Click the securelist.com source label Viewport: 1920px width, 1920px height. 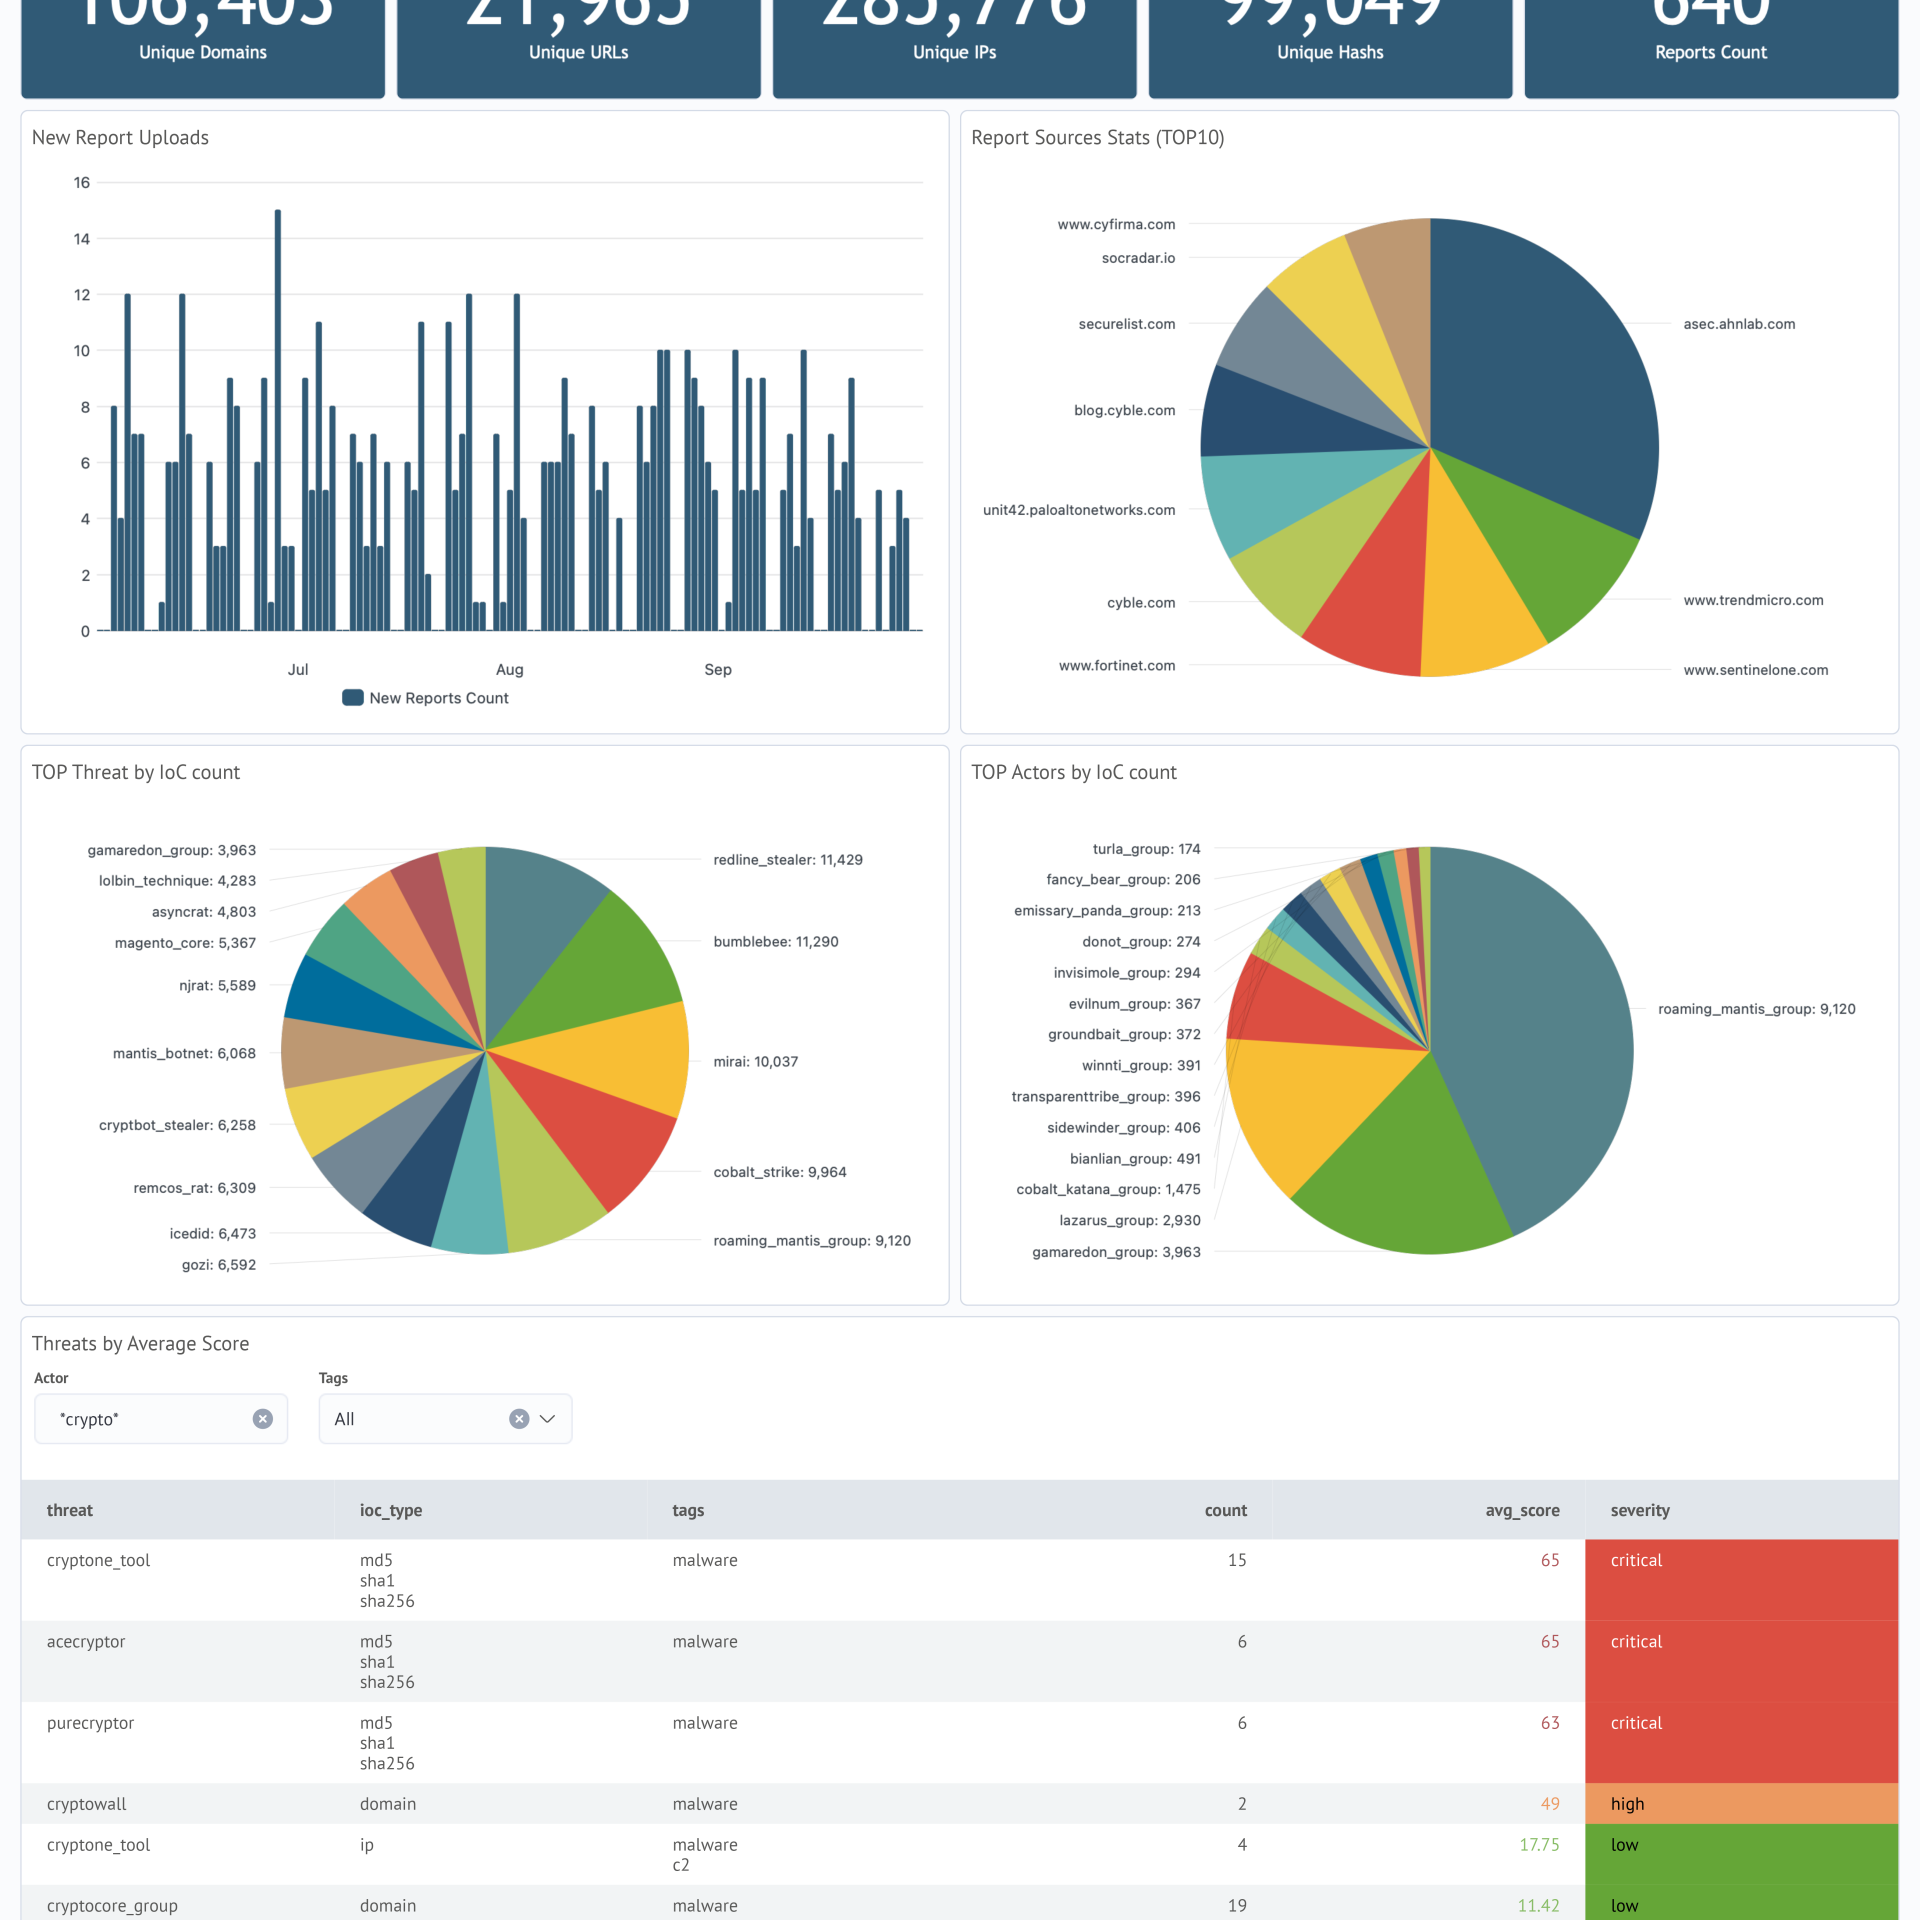pyautogui.click(x=1127, y=323)
